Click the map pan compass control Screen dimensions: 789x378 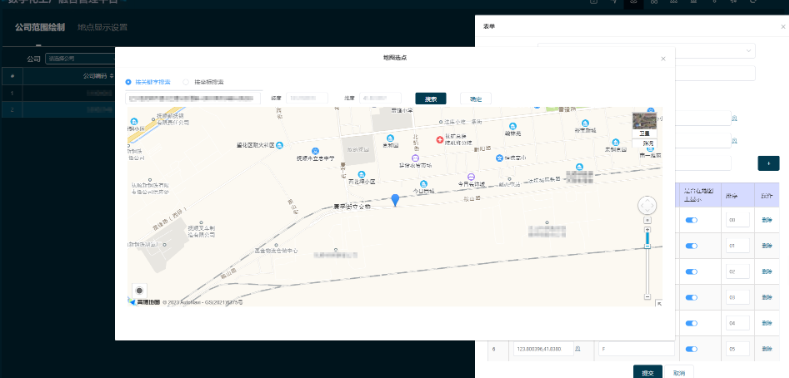[x=647, y=205]
